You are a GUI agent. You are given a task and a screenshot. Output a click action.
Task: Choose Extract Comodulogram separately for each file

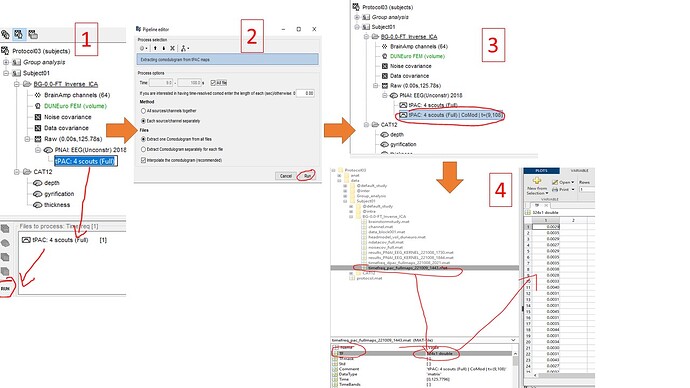(143, 149)
